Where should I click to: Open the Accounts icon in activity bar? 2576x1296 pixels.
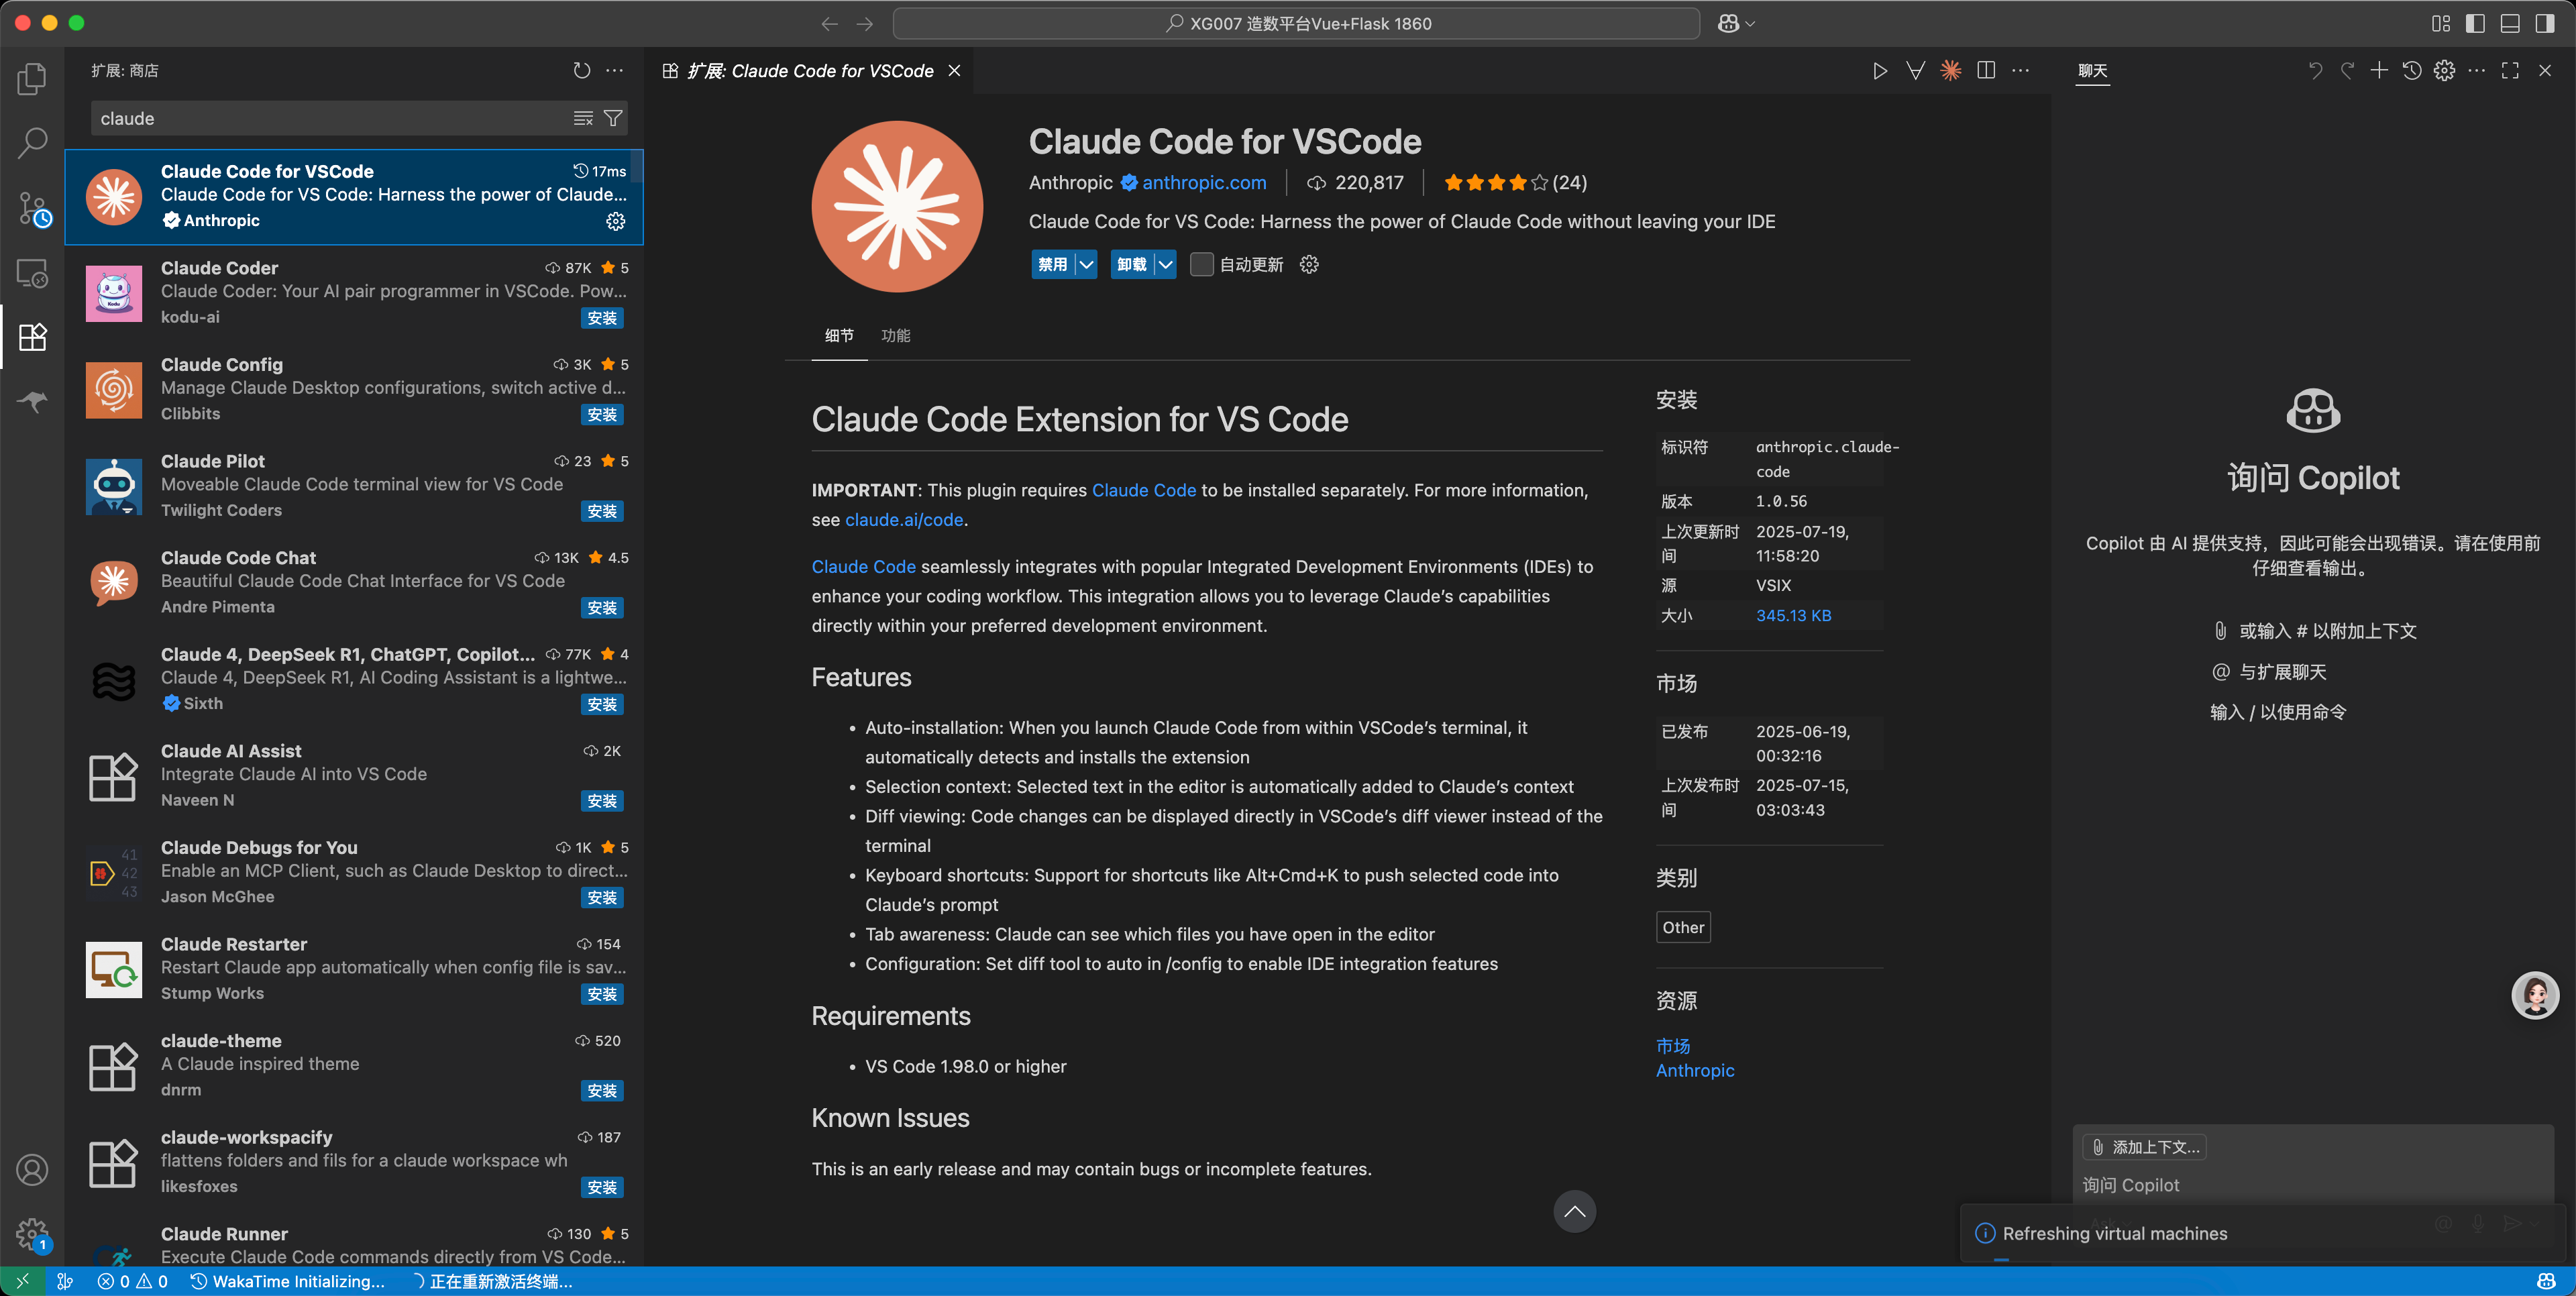[x=32, y=1169]
